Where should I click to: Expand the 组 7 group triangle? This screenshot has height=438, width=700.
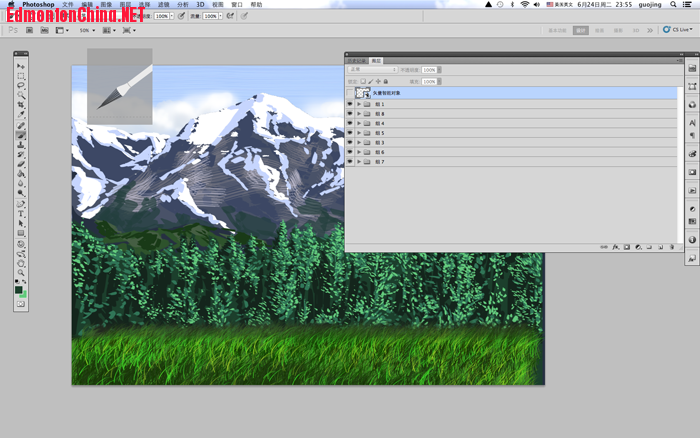click(x=359, y=162)
